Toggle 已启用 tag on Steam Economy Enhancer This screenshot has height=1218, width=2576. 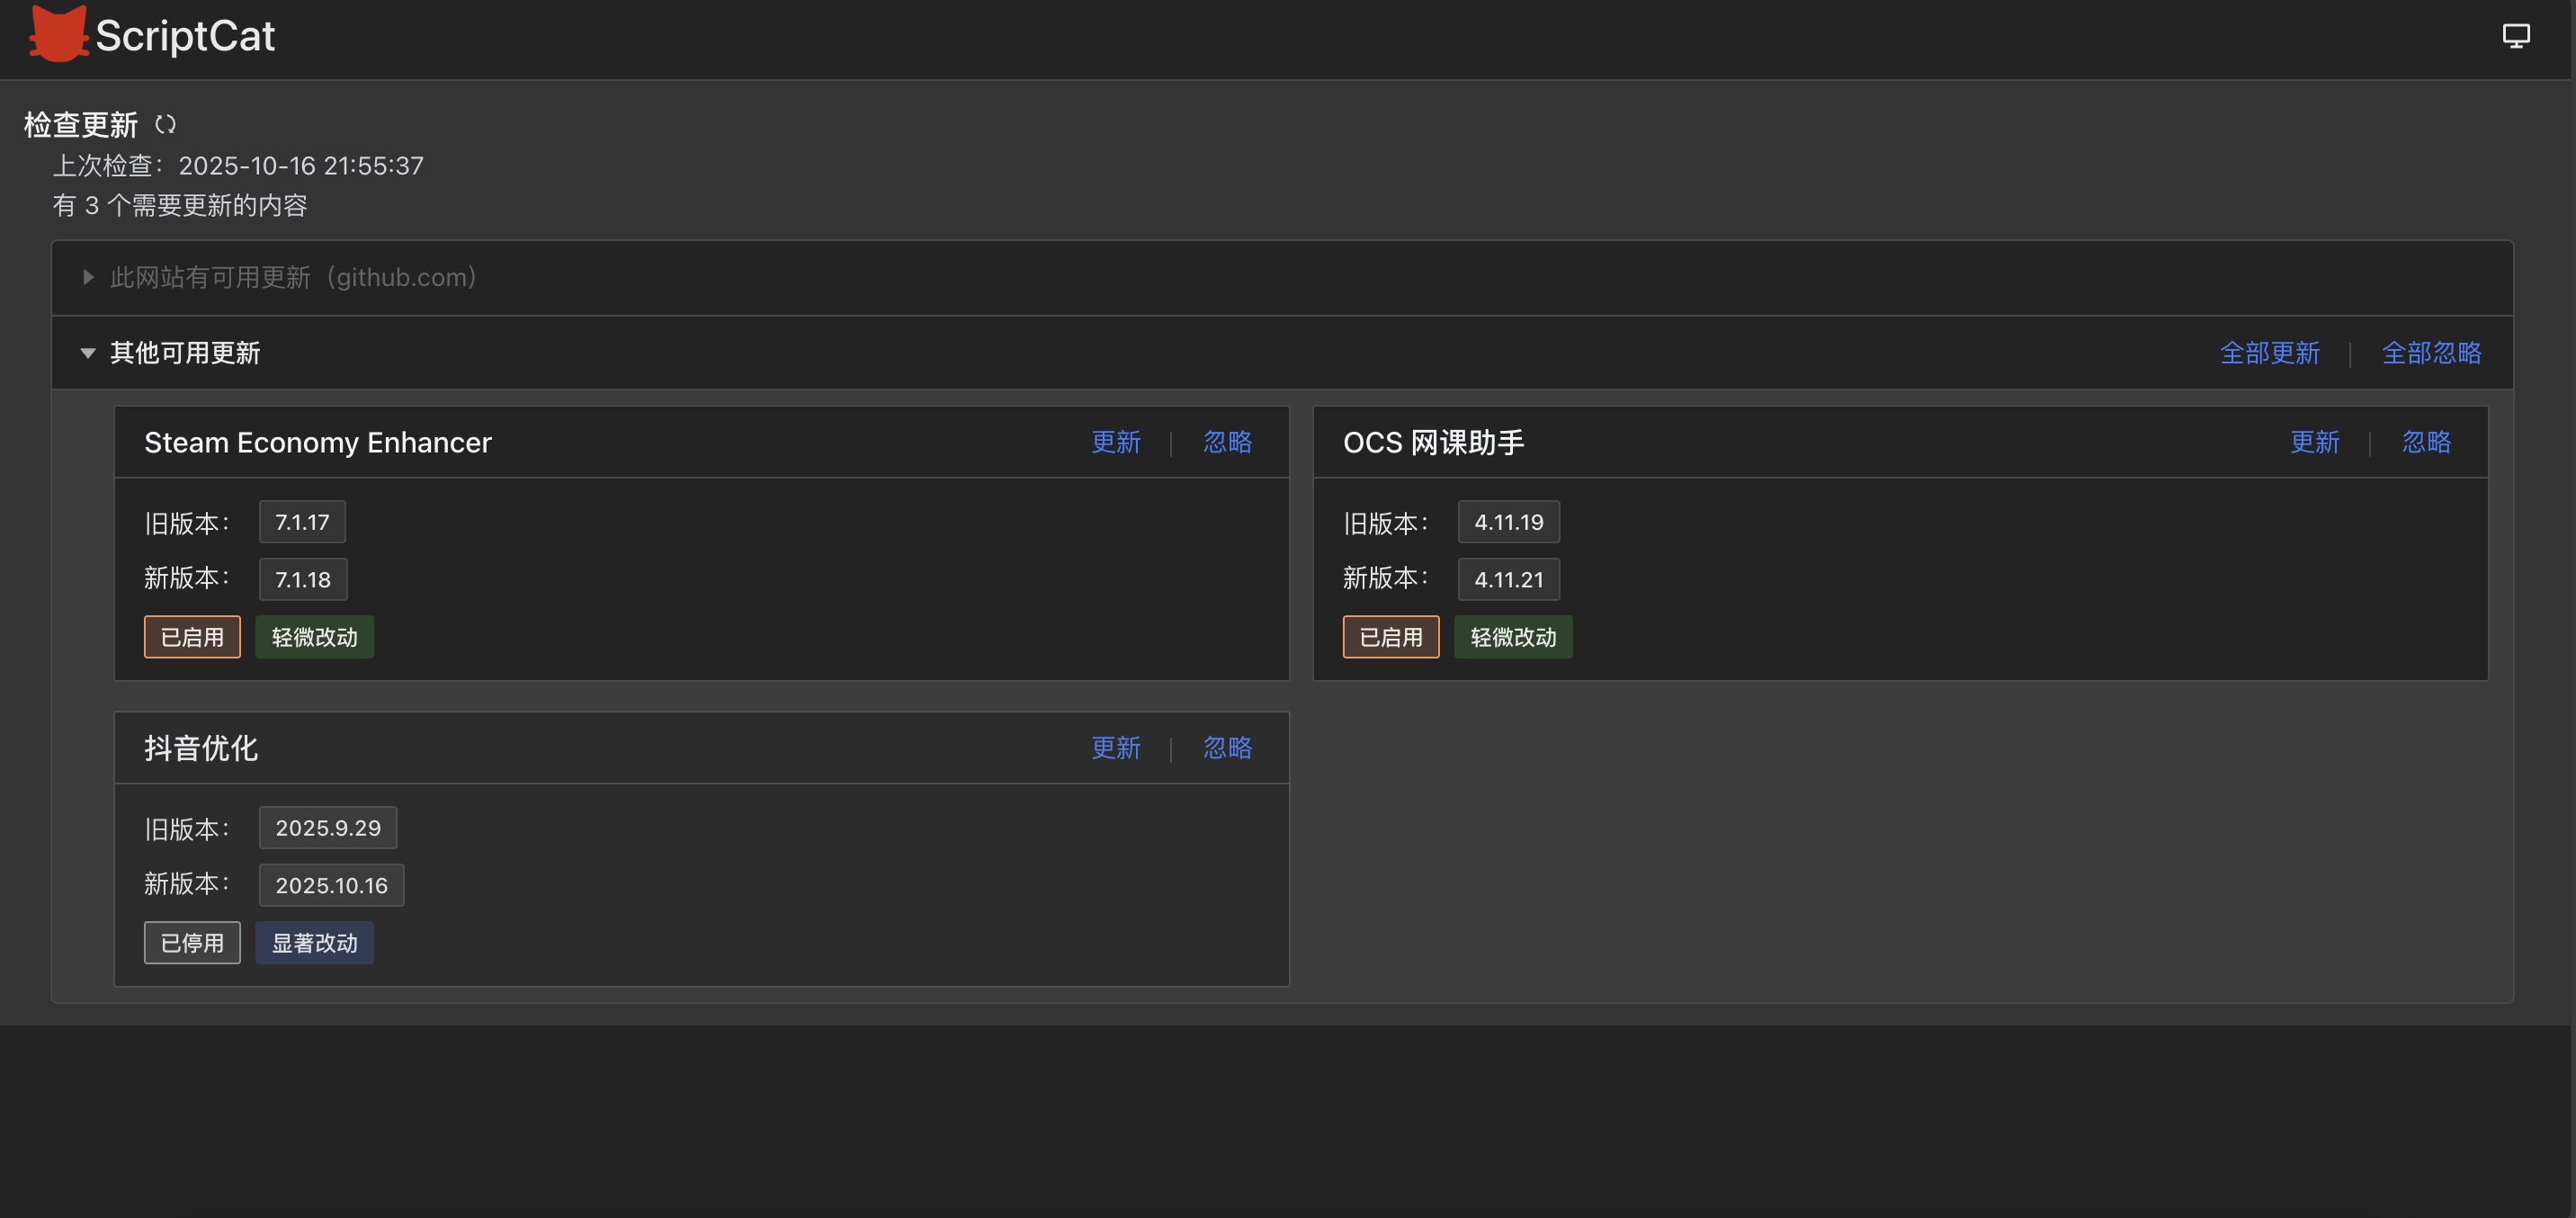(192, 637)
